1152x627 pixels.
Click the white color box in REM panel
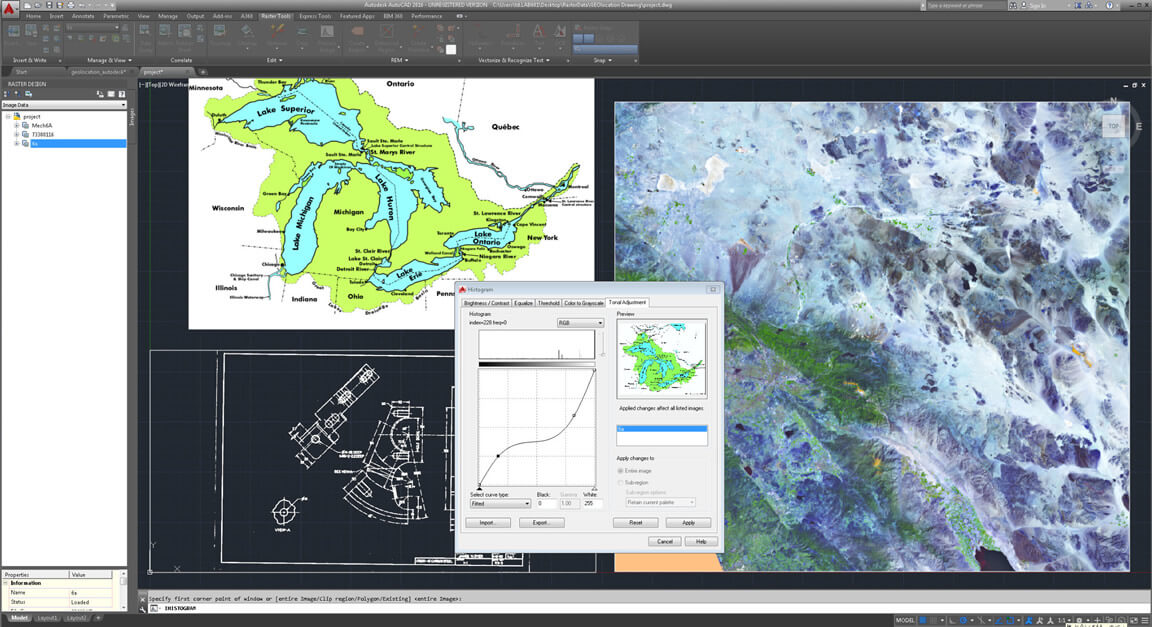[451, 49]
